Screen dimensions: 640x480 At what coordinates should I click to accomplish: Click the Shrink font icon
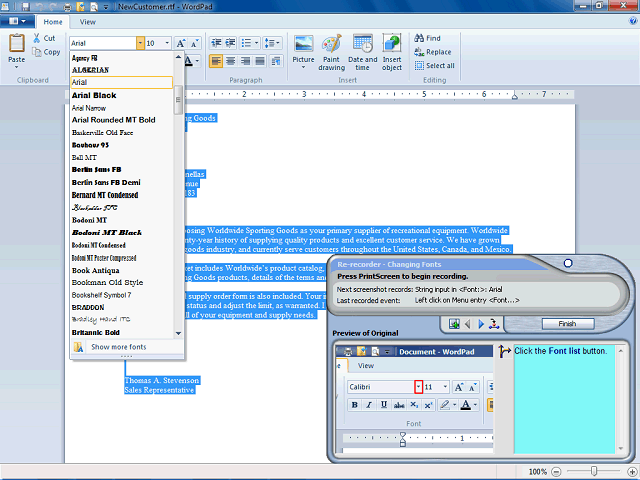[194, 43]
